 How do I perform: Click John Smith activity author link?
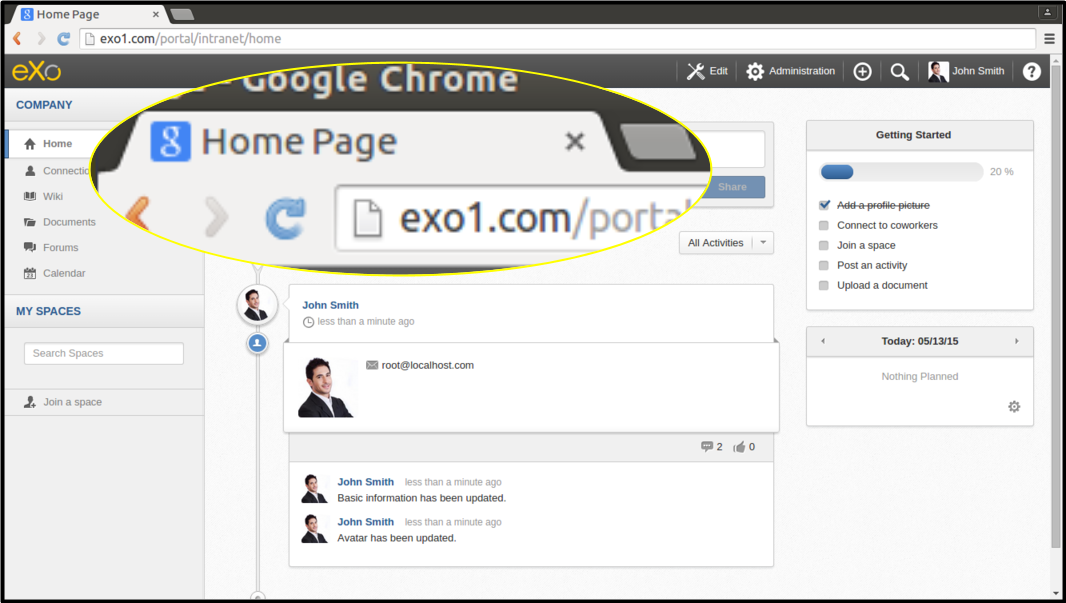[330, 305]
